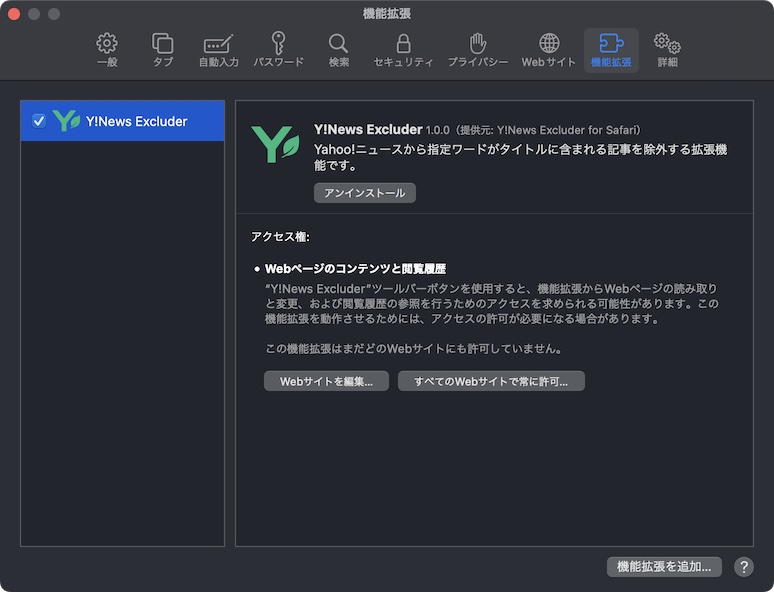Screen dimensions: 774x592
Task: Click the large Y!News Excluder logo
Action: pos(275,144)
